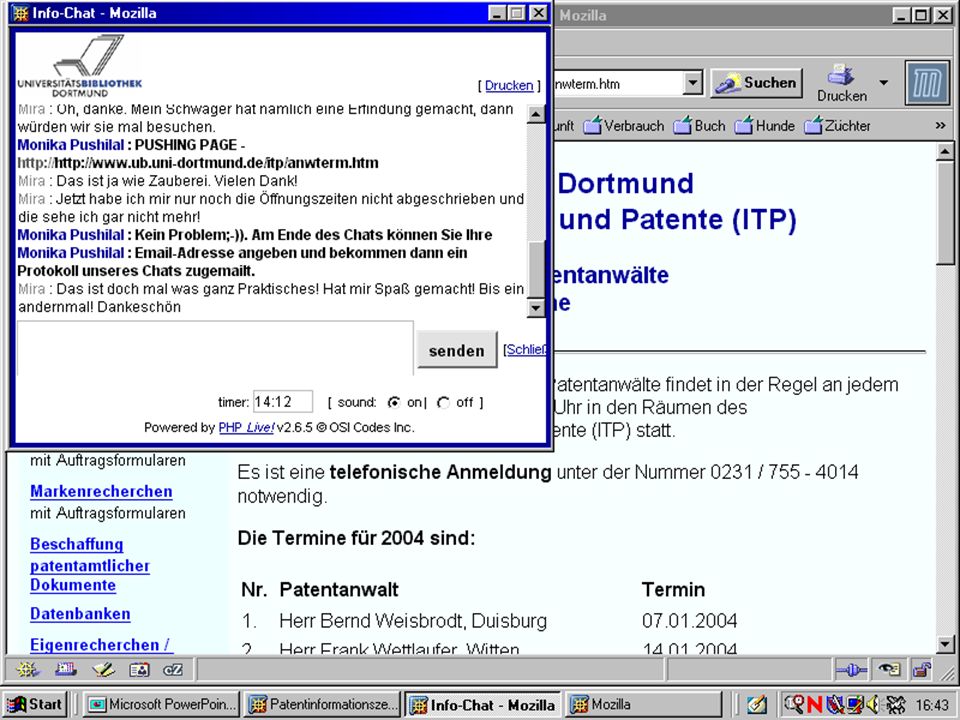This screenshot has width=960, height=720.
Task: Focus the chat message input box
Action: (x=215, y=348)
